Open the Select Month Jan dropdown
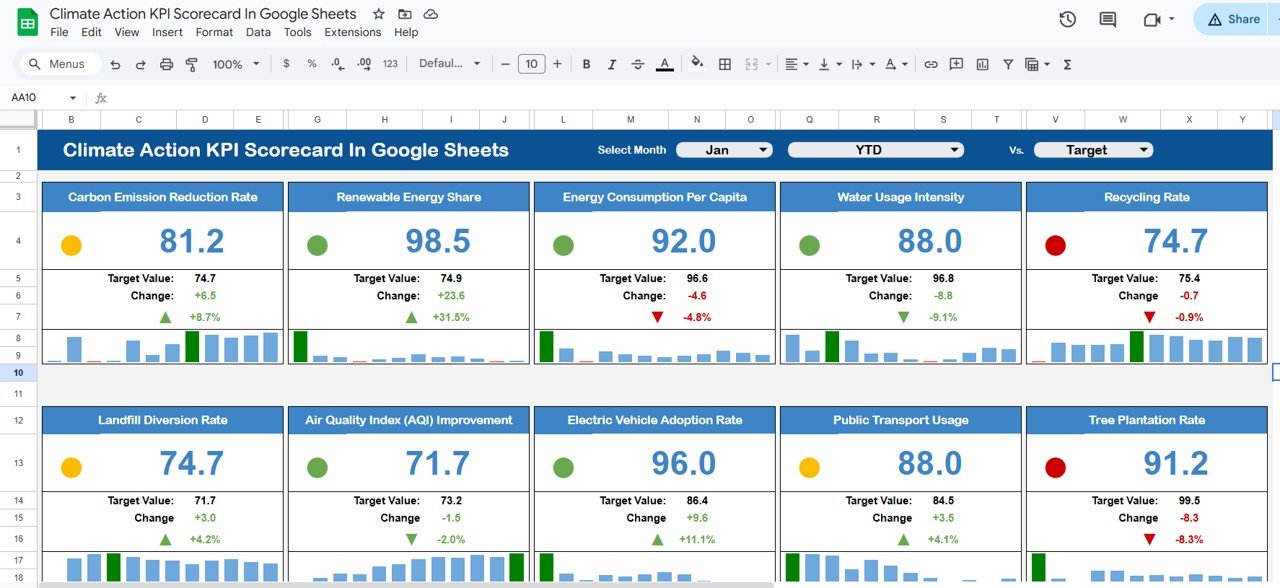 pyautogui.click(x=724, y=149)
